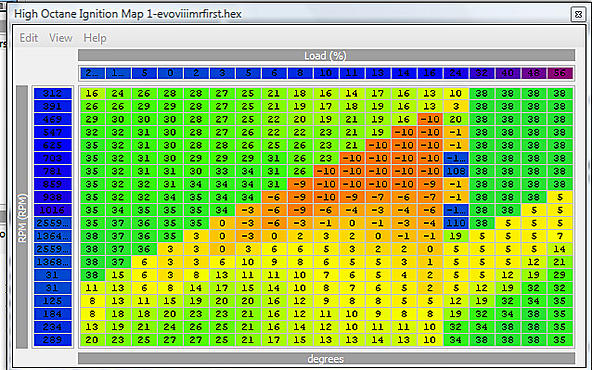Select the load axis header 24
Viewport: 592px width, 370px height.
click(456, 73)
